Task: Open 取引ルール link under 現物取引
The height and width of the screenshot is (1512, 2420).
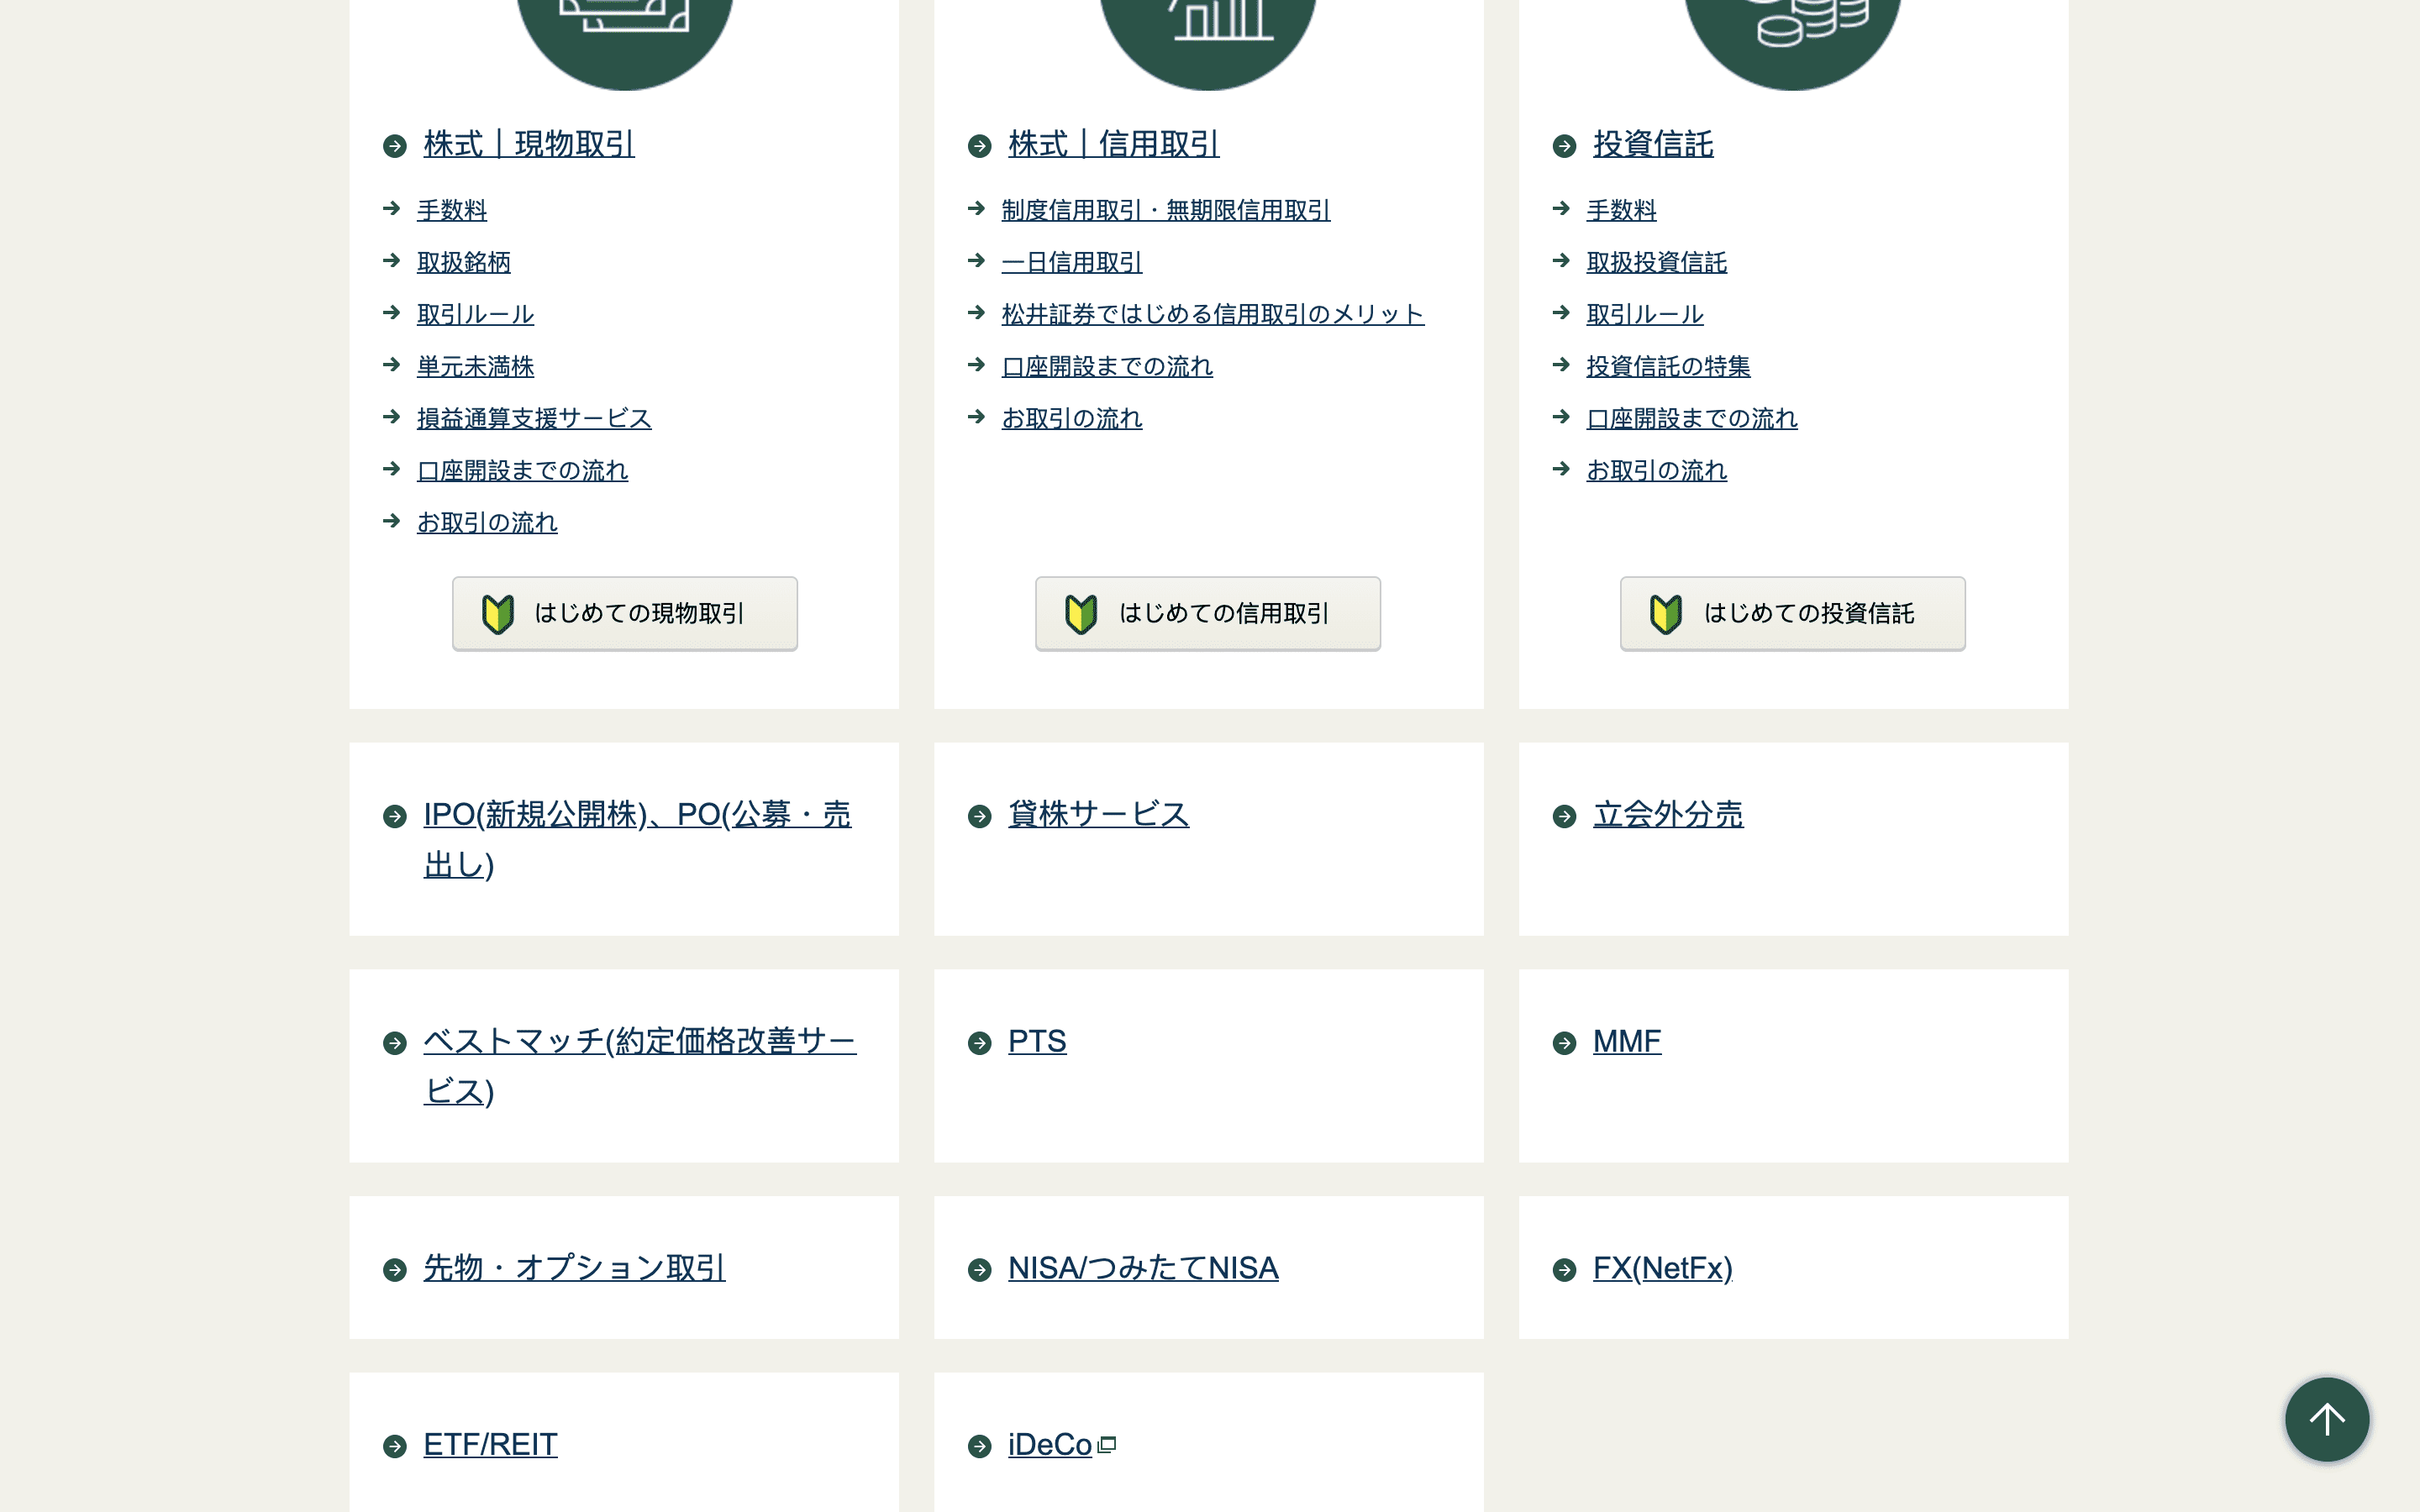Action: (x=476, y=314)
